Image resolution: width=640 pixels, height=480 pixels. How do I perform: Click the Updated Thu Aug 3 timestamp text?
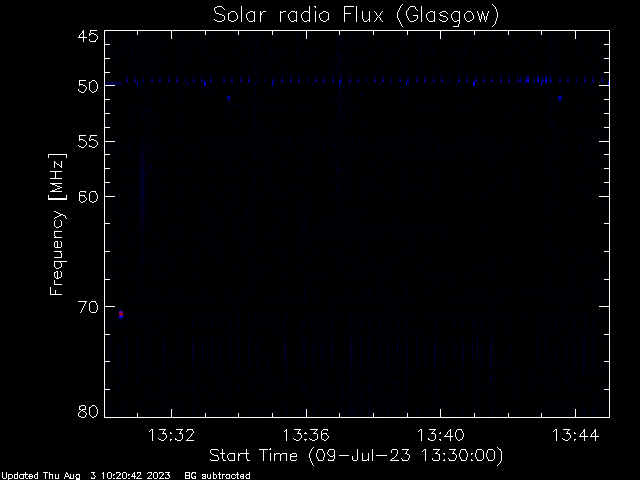pyautogui.click(x=86, y=476)
